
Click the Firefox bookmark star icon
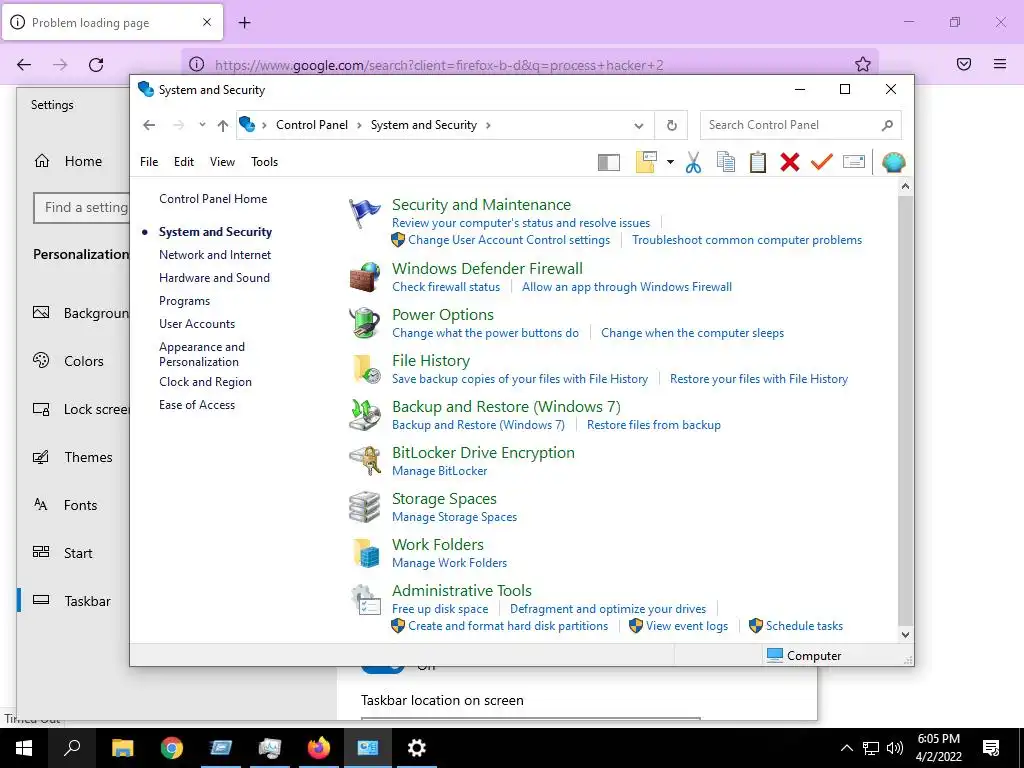pos(863,64)
